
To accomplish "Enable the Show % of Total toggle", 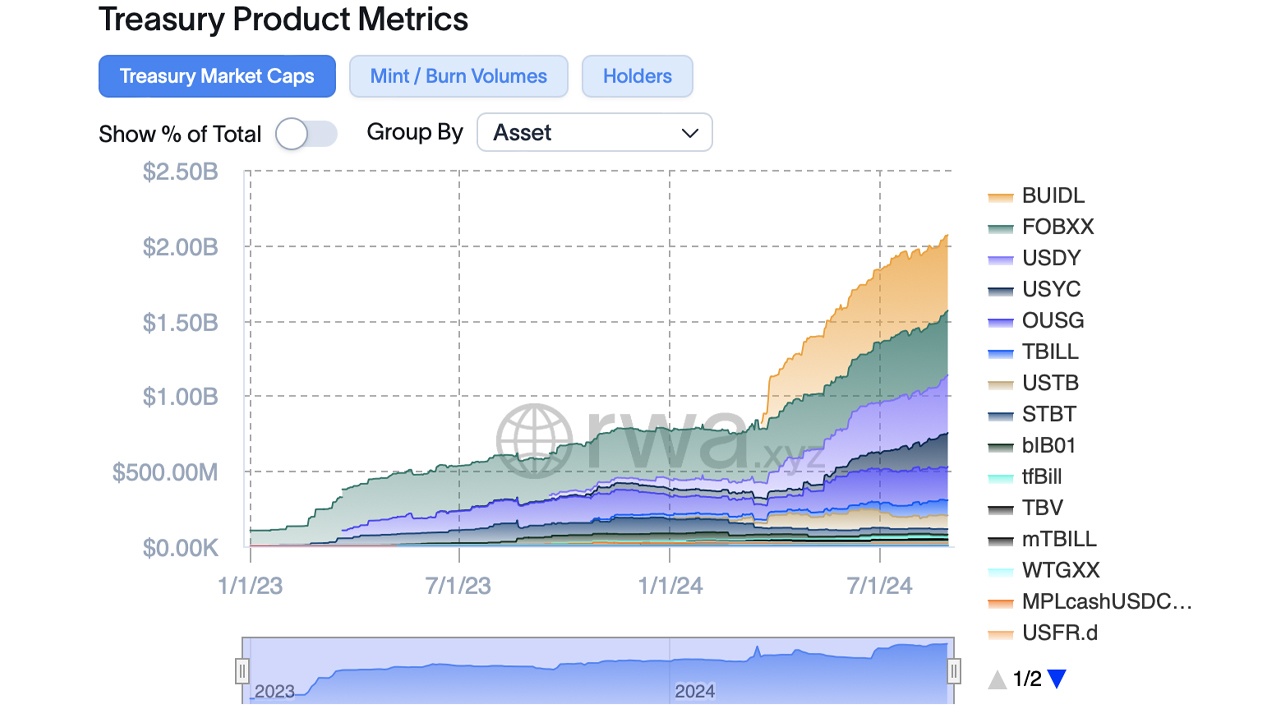I will pyautogui.click(x=306, y=133).
